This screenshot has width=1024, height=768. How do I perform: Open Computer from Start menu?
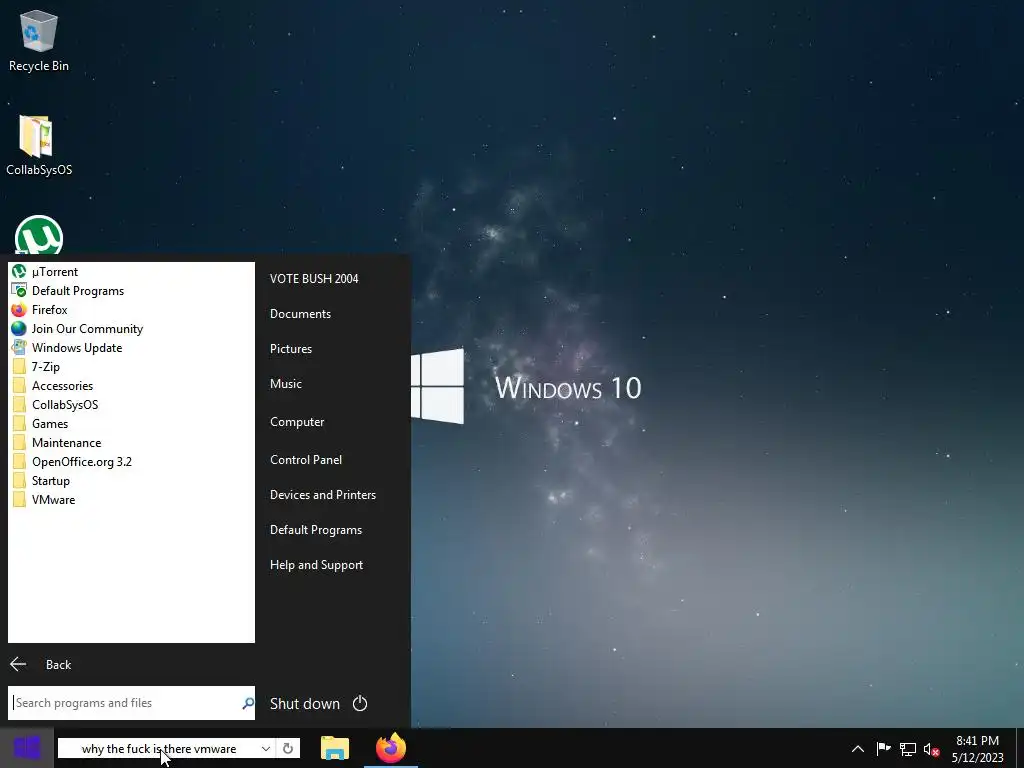297,422
